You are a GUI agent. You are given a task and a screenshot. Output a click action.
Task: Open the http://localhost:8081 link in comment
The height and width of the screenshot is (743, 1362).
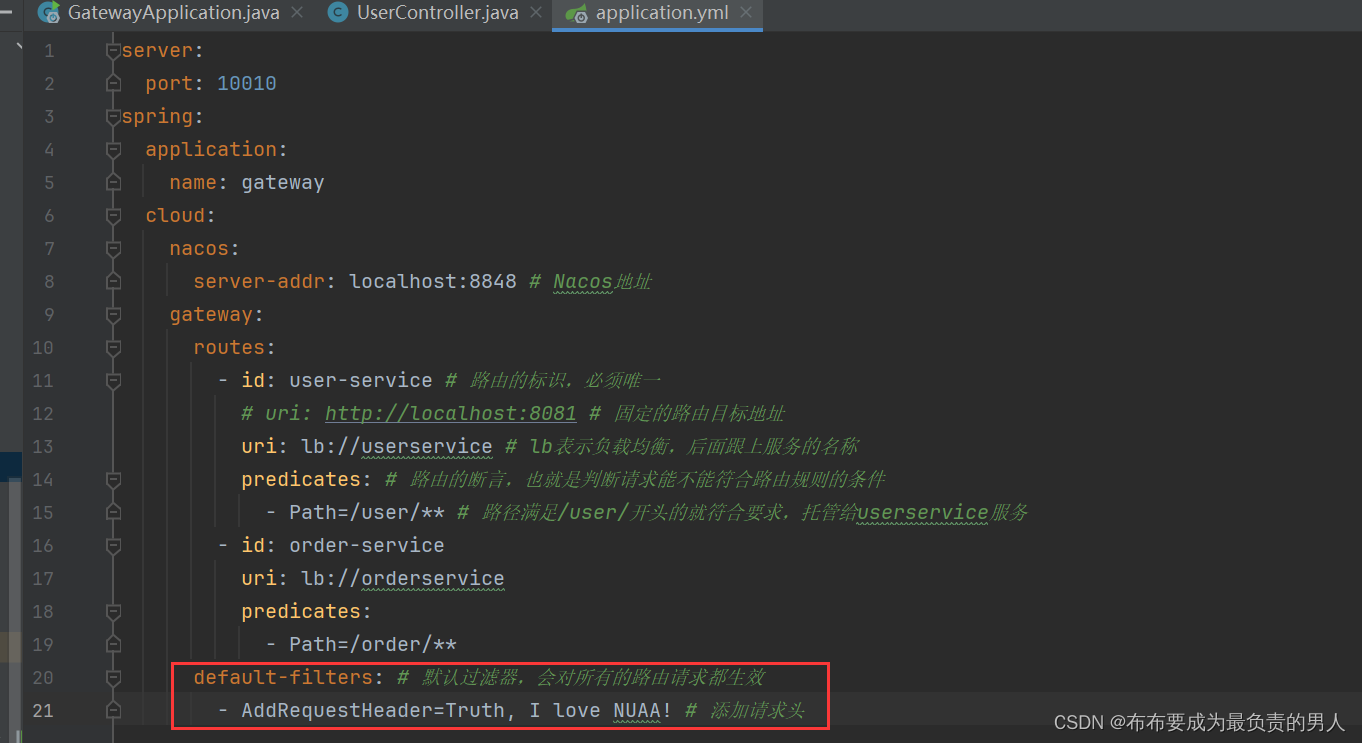[450, 413]
